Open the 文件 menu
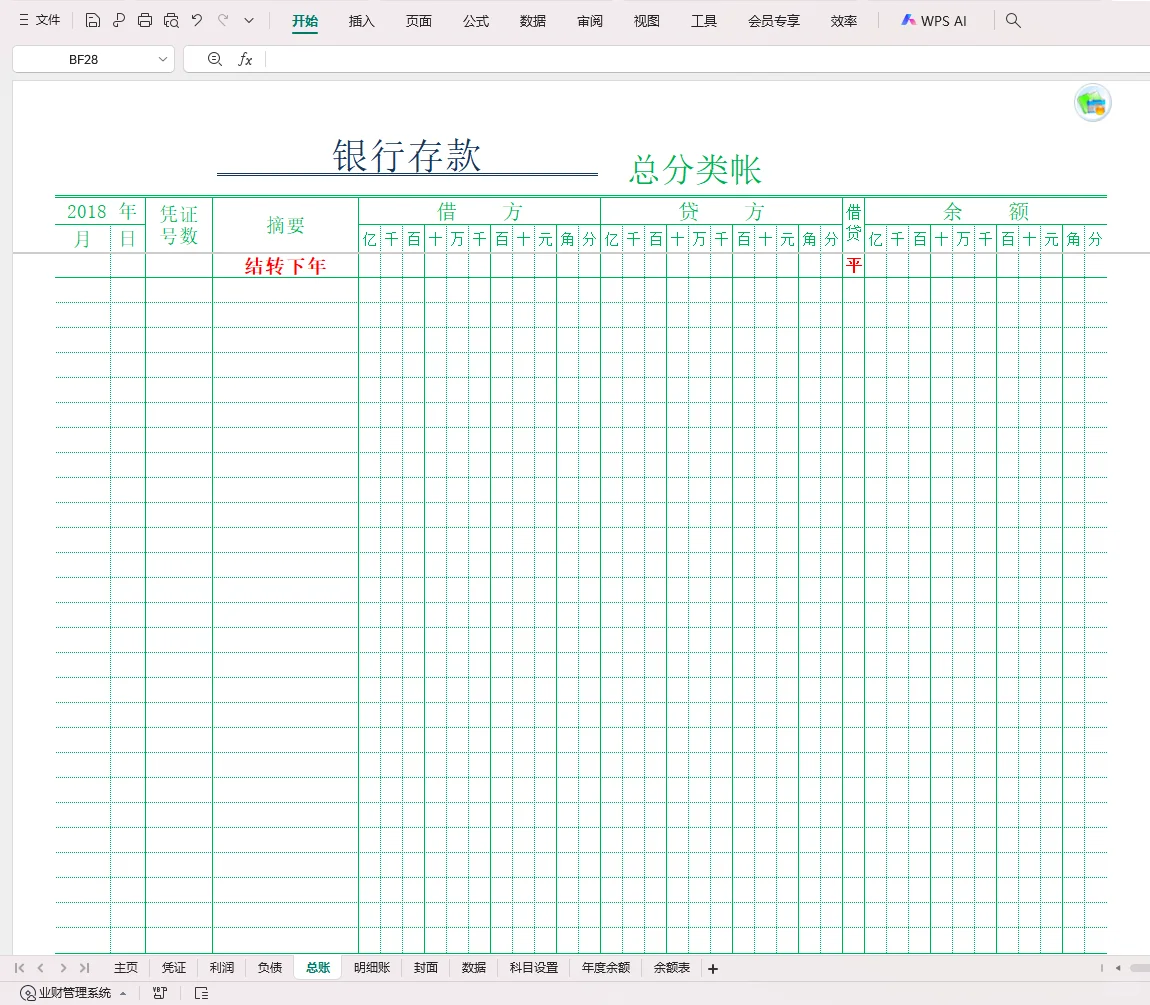 coord(38,19)
